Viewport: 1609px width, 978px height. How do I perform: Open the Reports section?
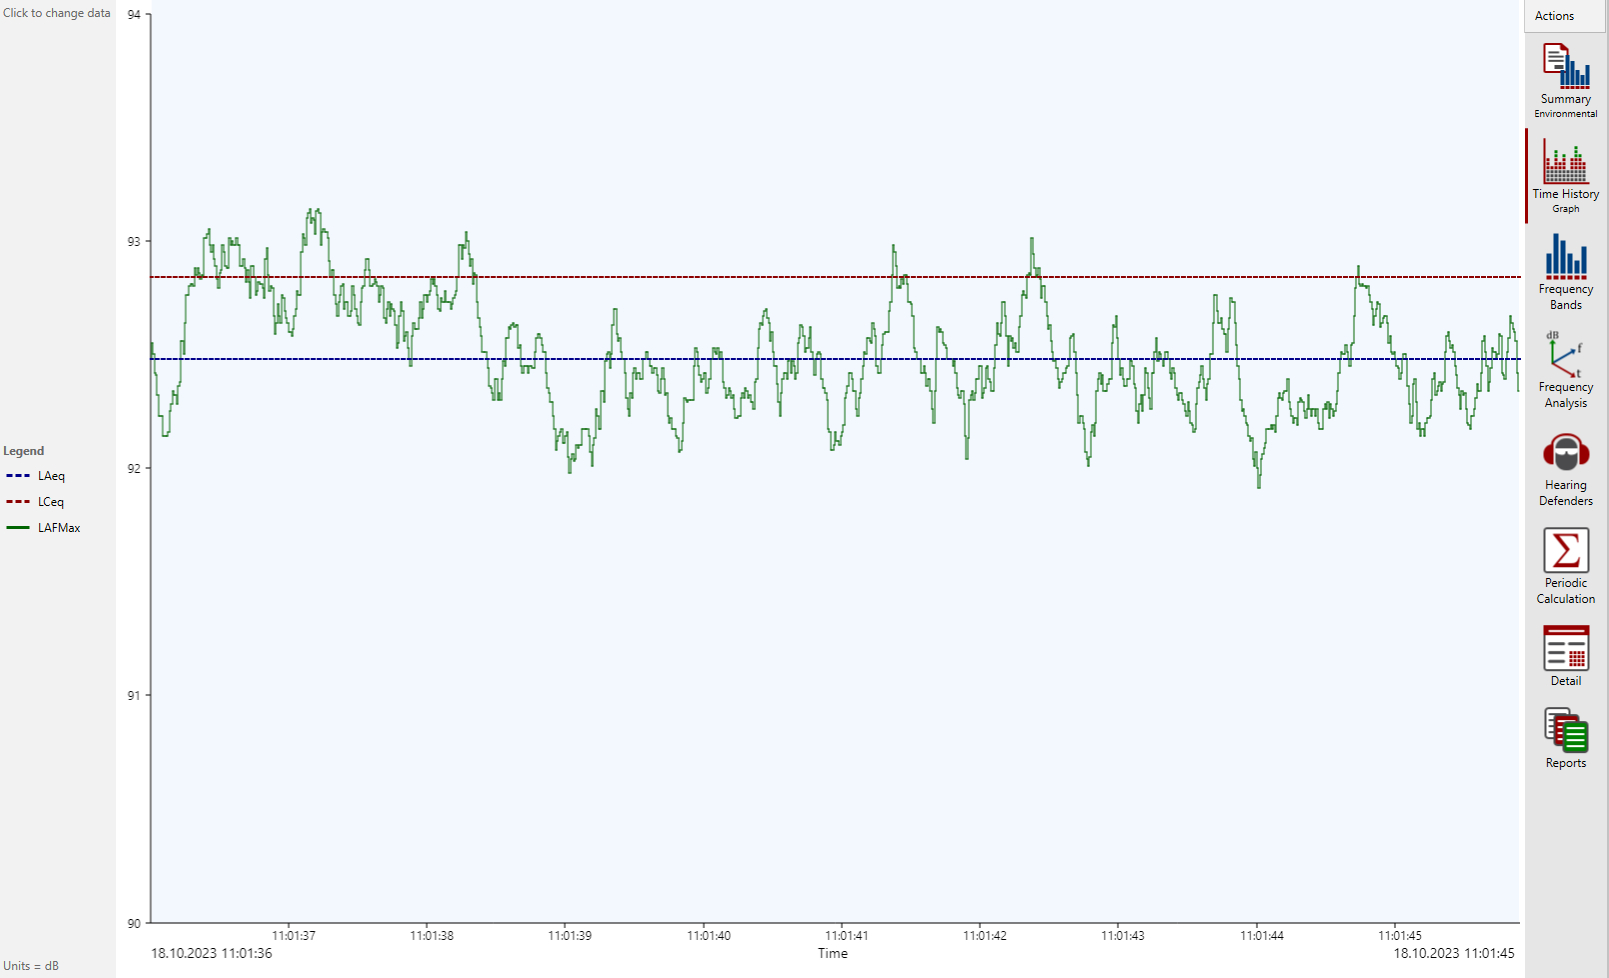click(x=1566, y=738)
